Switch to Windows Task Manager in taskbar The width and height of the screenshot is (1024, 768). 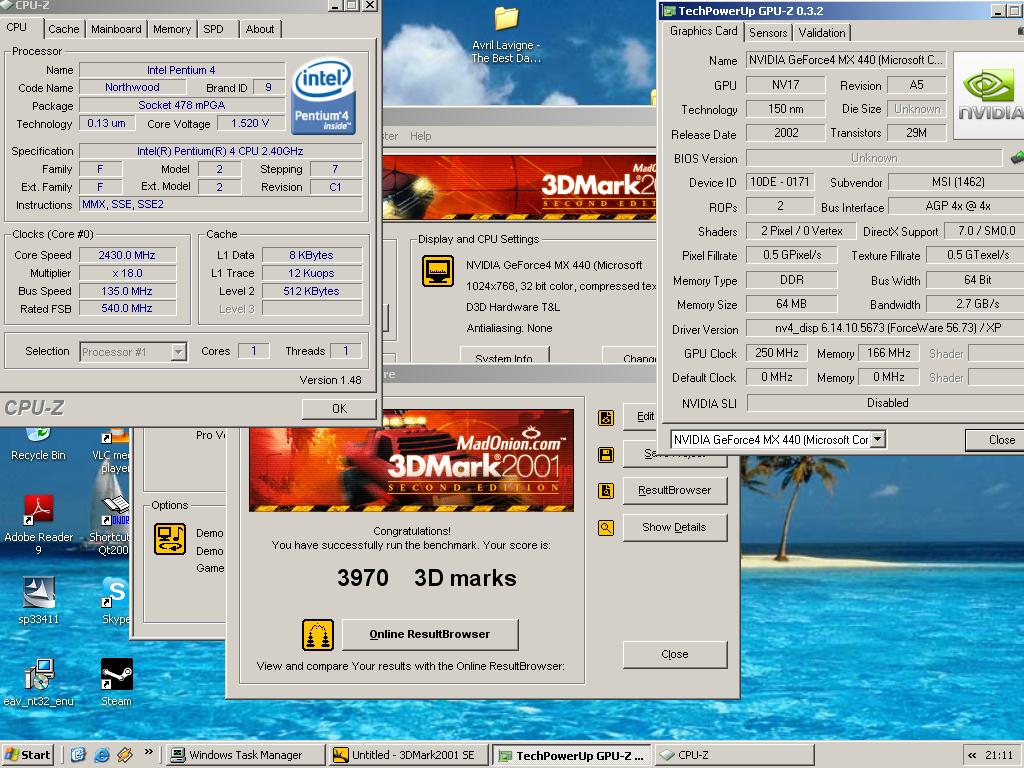[245, 755]
